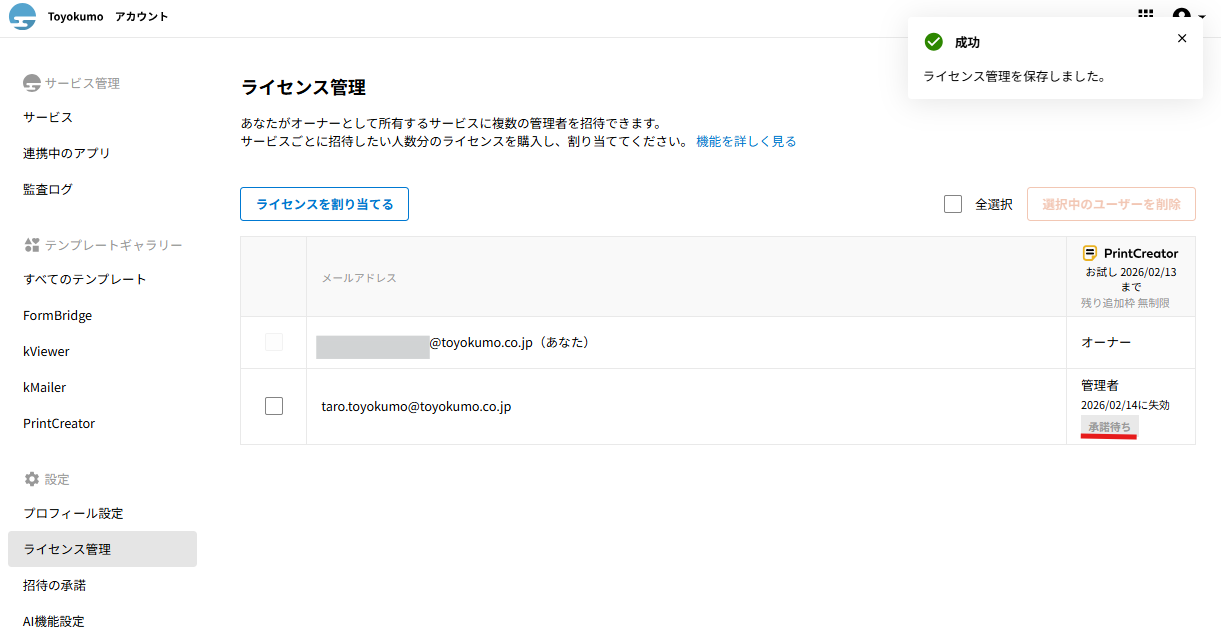Select 連携中のアプリ in the sidebar
The width and height of the screenshot is (1221, 642).
coord(67,153)
